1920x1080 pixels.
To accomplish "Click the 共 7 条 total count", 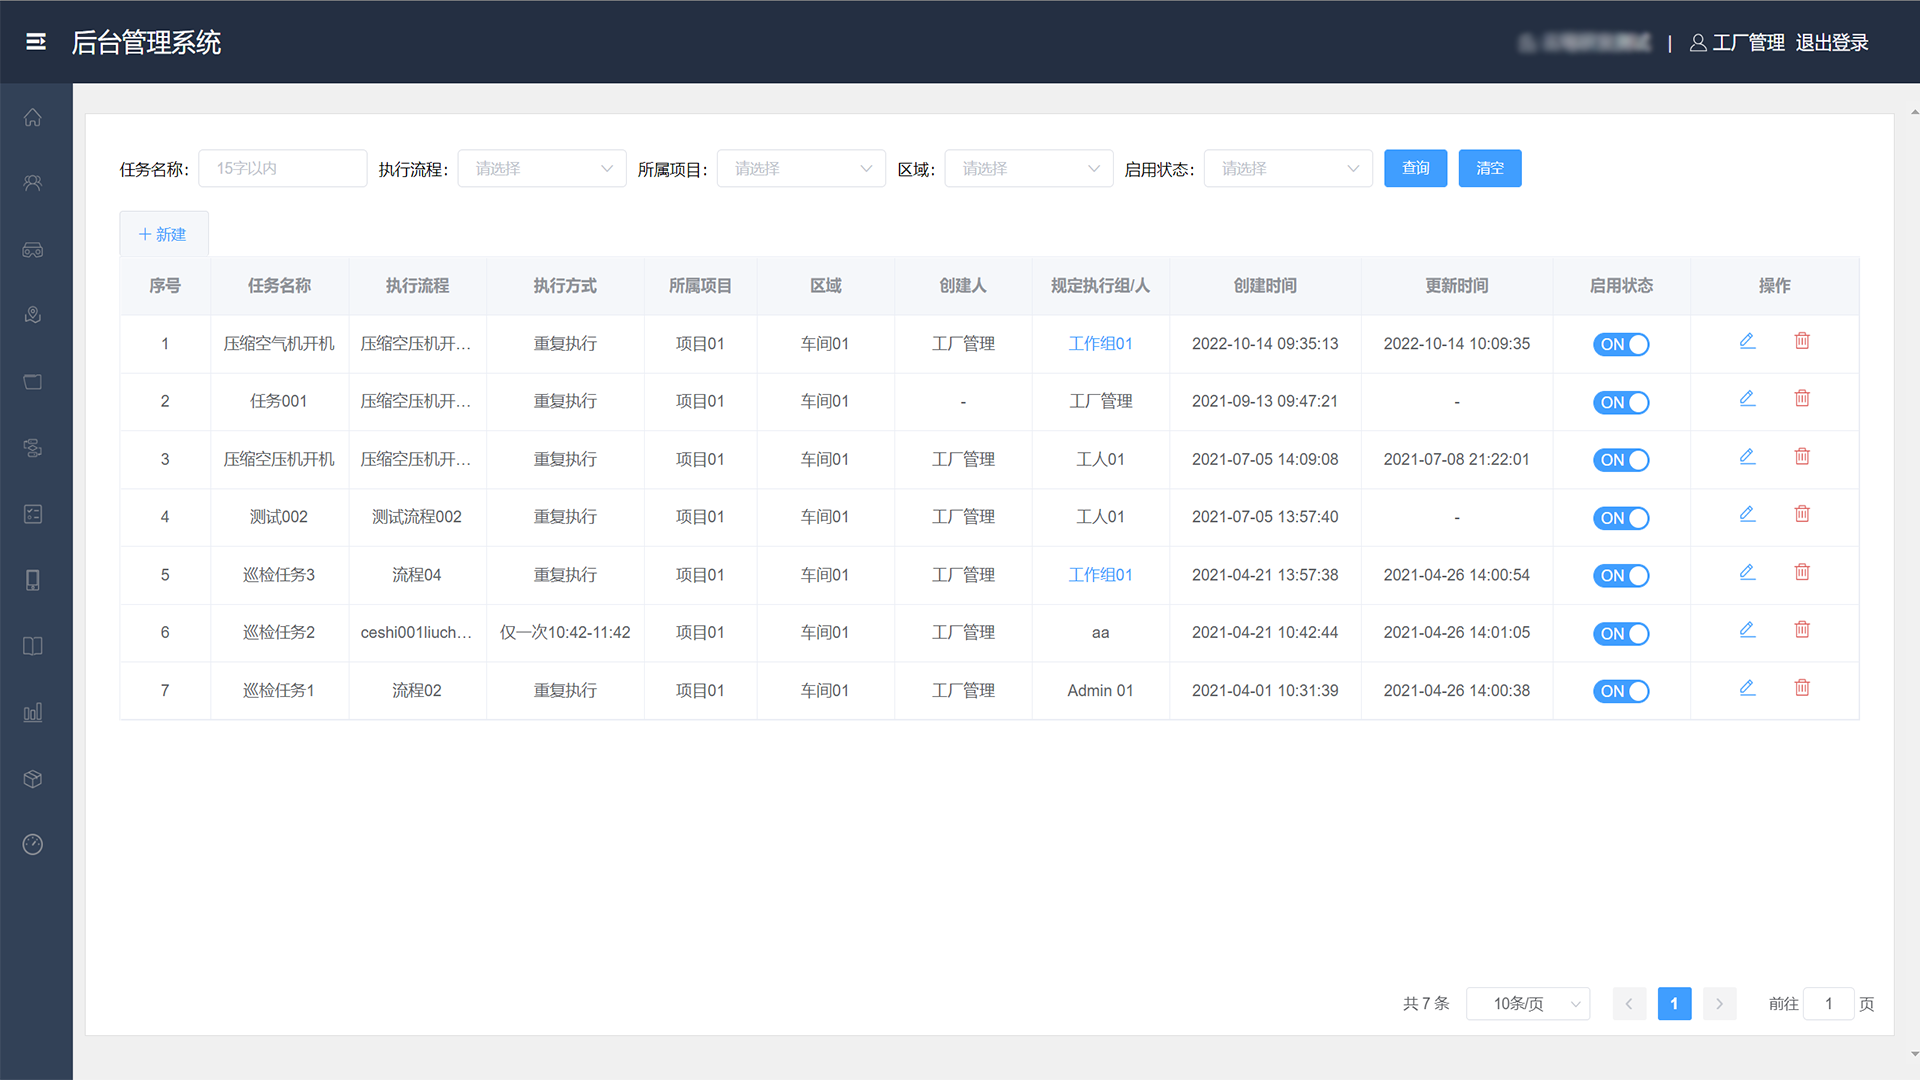I will tap(1426, 1003).
